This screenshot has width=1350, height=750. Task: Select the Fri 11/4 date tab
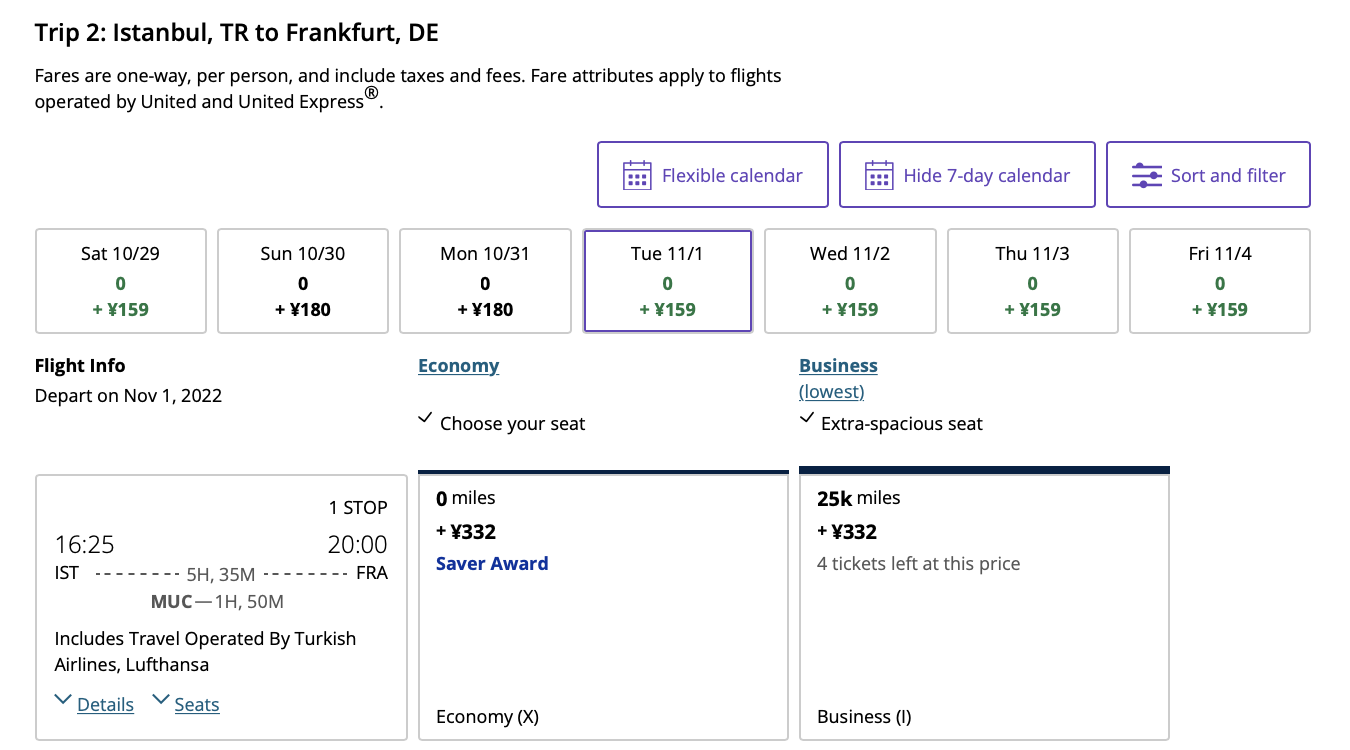(x=1220, y=281)
